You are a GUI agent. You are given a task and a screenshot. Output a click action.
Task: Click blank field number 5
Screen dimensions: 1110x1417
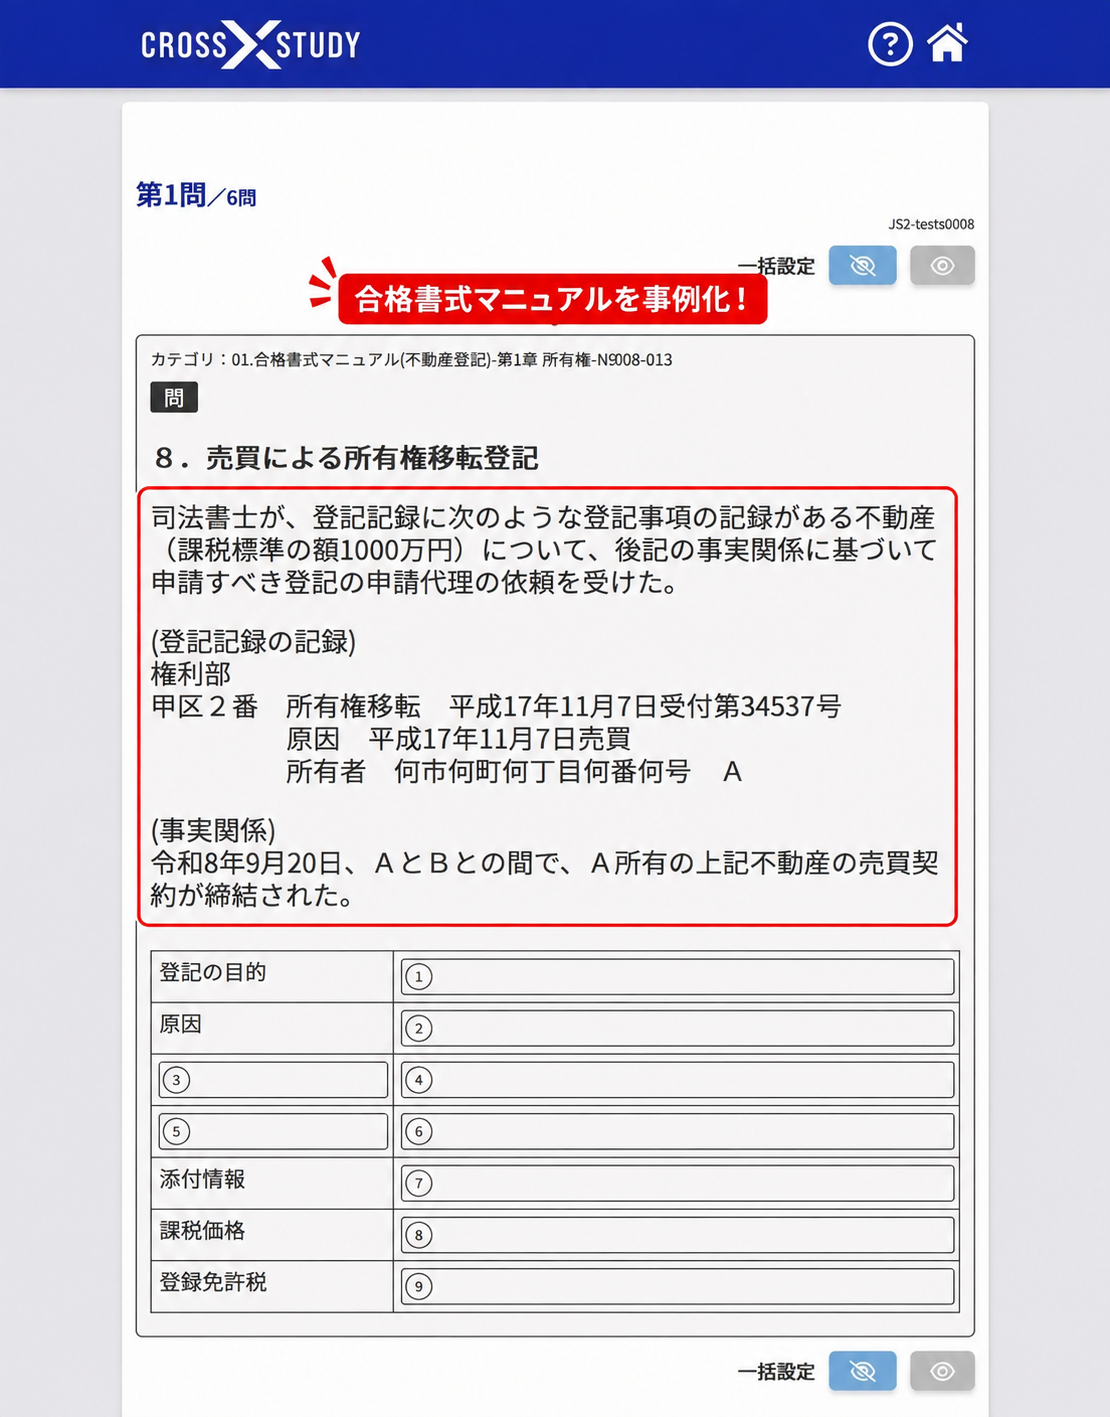[x=273, y=1132]
